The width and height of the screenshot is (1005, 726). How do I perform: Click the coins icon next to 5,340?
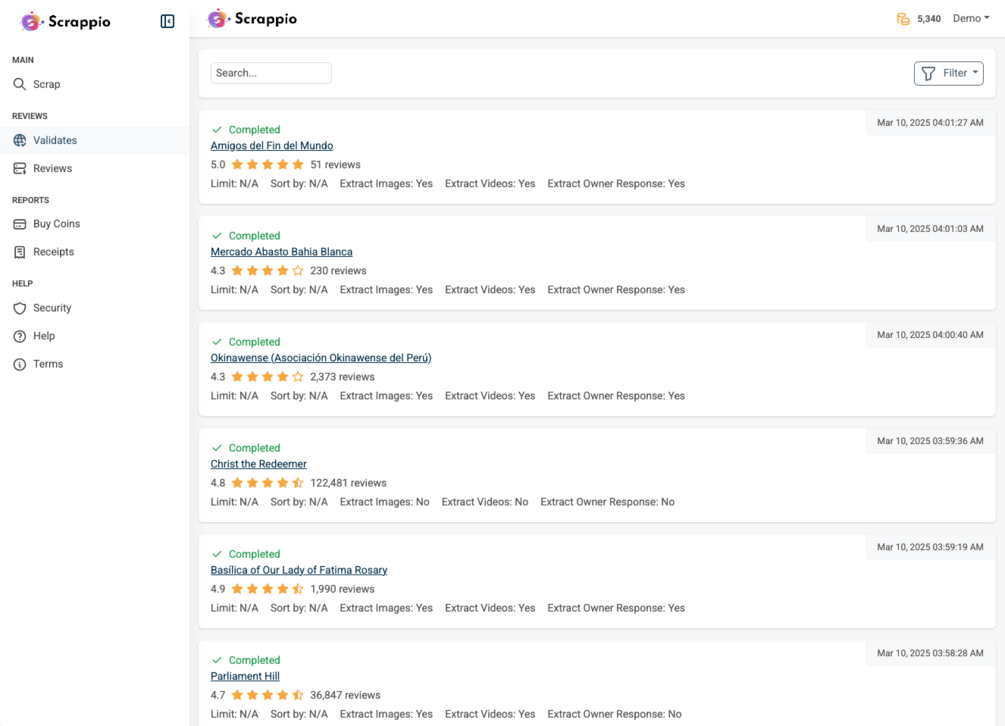tap(903, 19)
